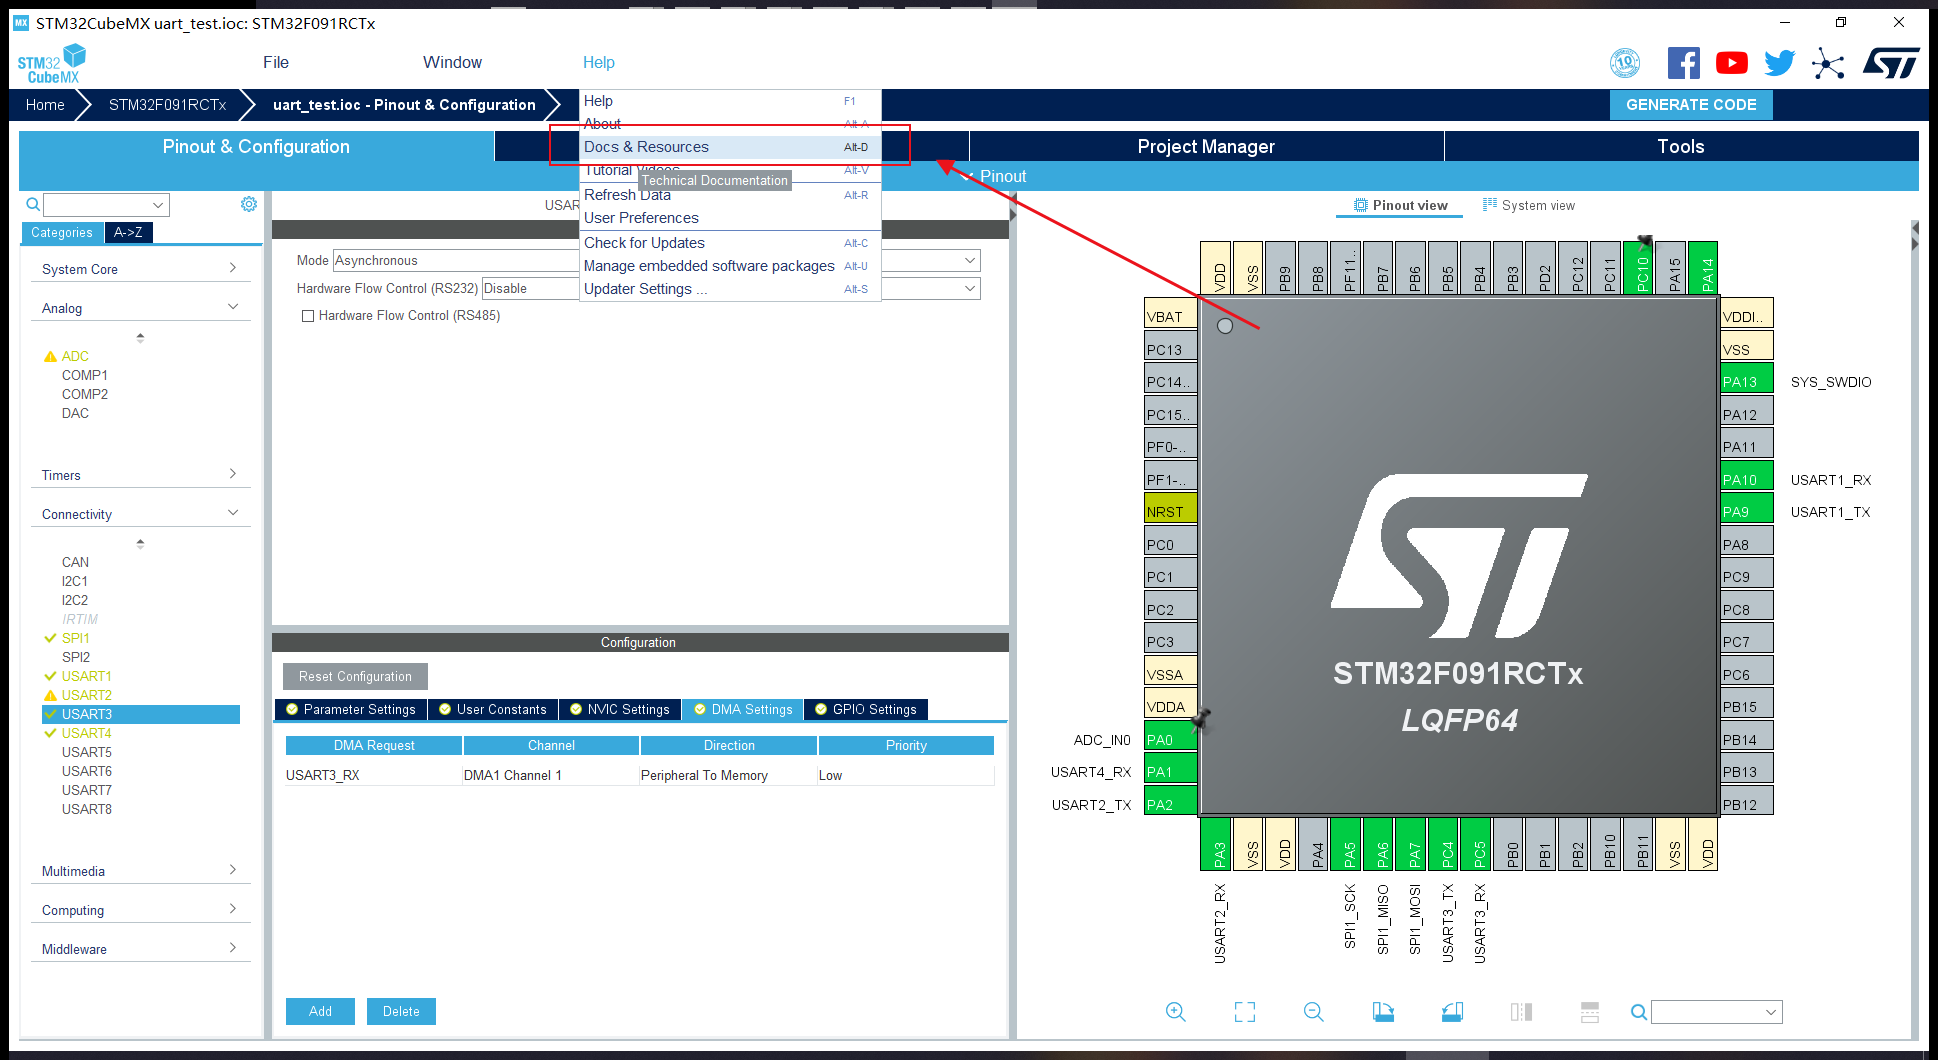
Task: Switch to System view of the chip
Action: (x=1529, y=204)
